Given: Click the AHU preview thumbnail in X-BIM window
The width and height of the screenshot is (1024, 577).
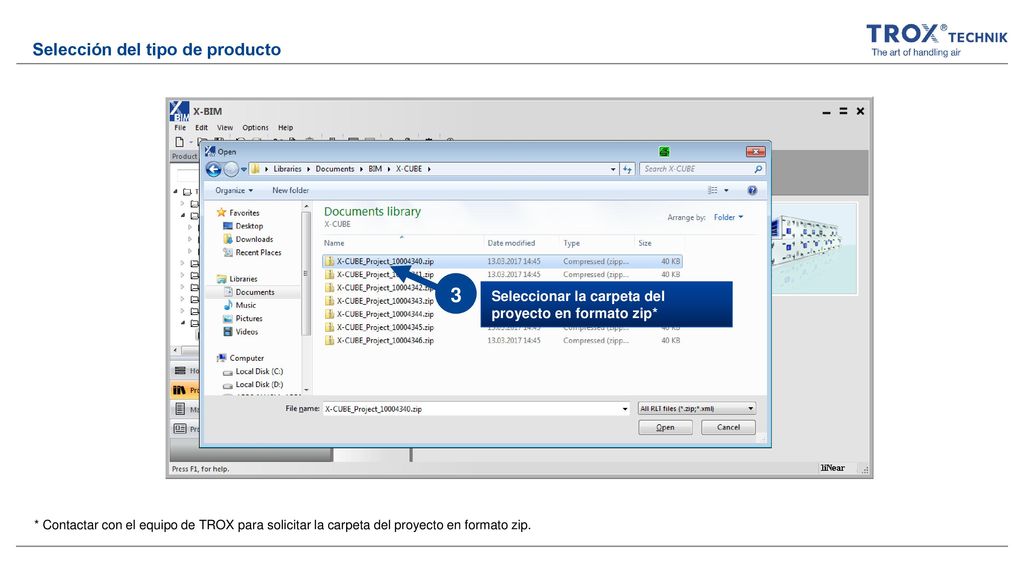Looking at the screenshot, I should pyautogui.click(x=814, y=249).
